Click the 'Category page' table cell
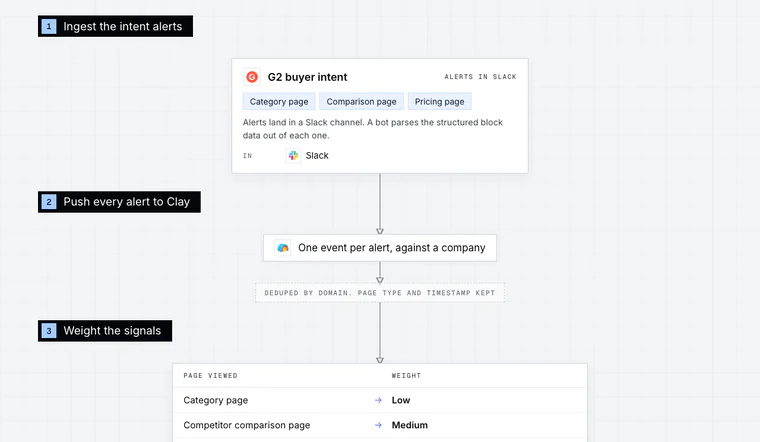 (x=216, y=400)
